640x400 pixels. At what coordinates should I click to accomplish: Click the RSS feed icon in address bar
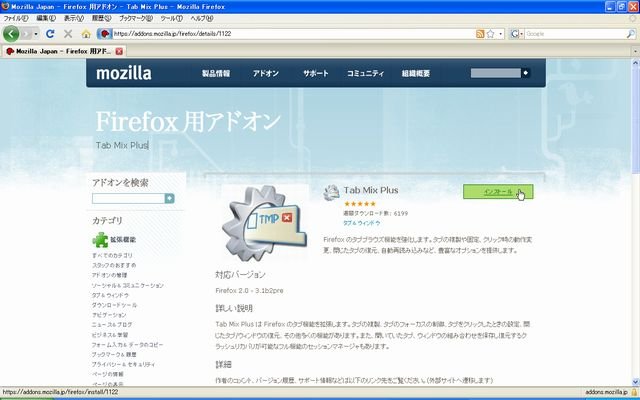[x=480, y=34]
